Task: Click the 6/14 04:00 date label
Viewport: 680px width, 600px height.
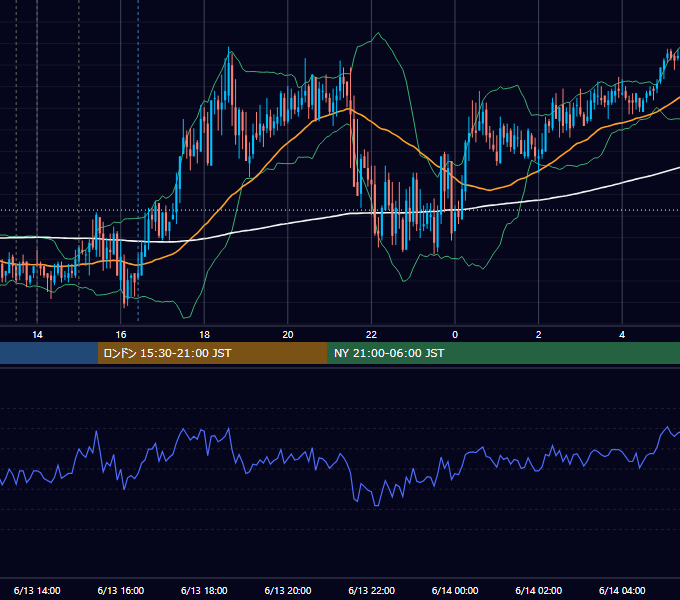Action: (x=622, y=590)
